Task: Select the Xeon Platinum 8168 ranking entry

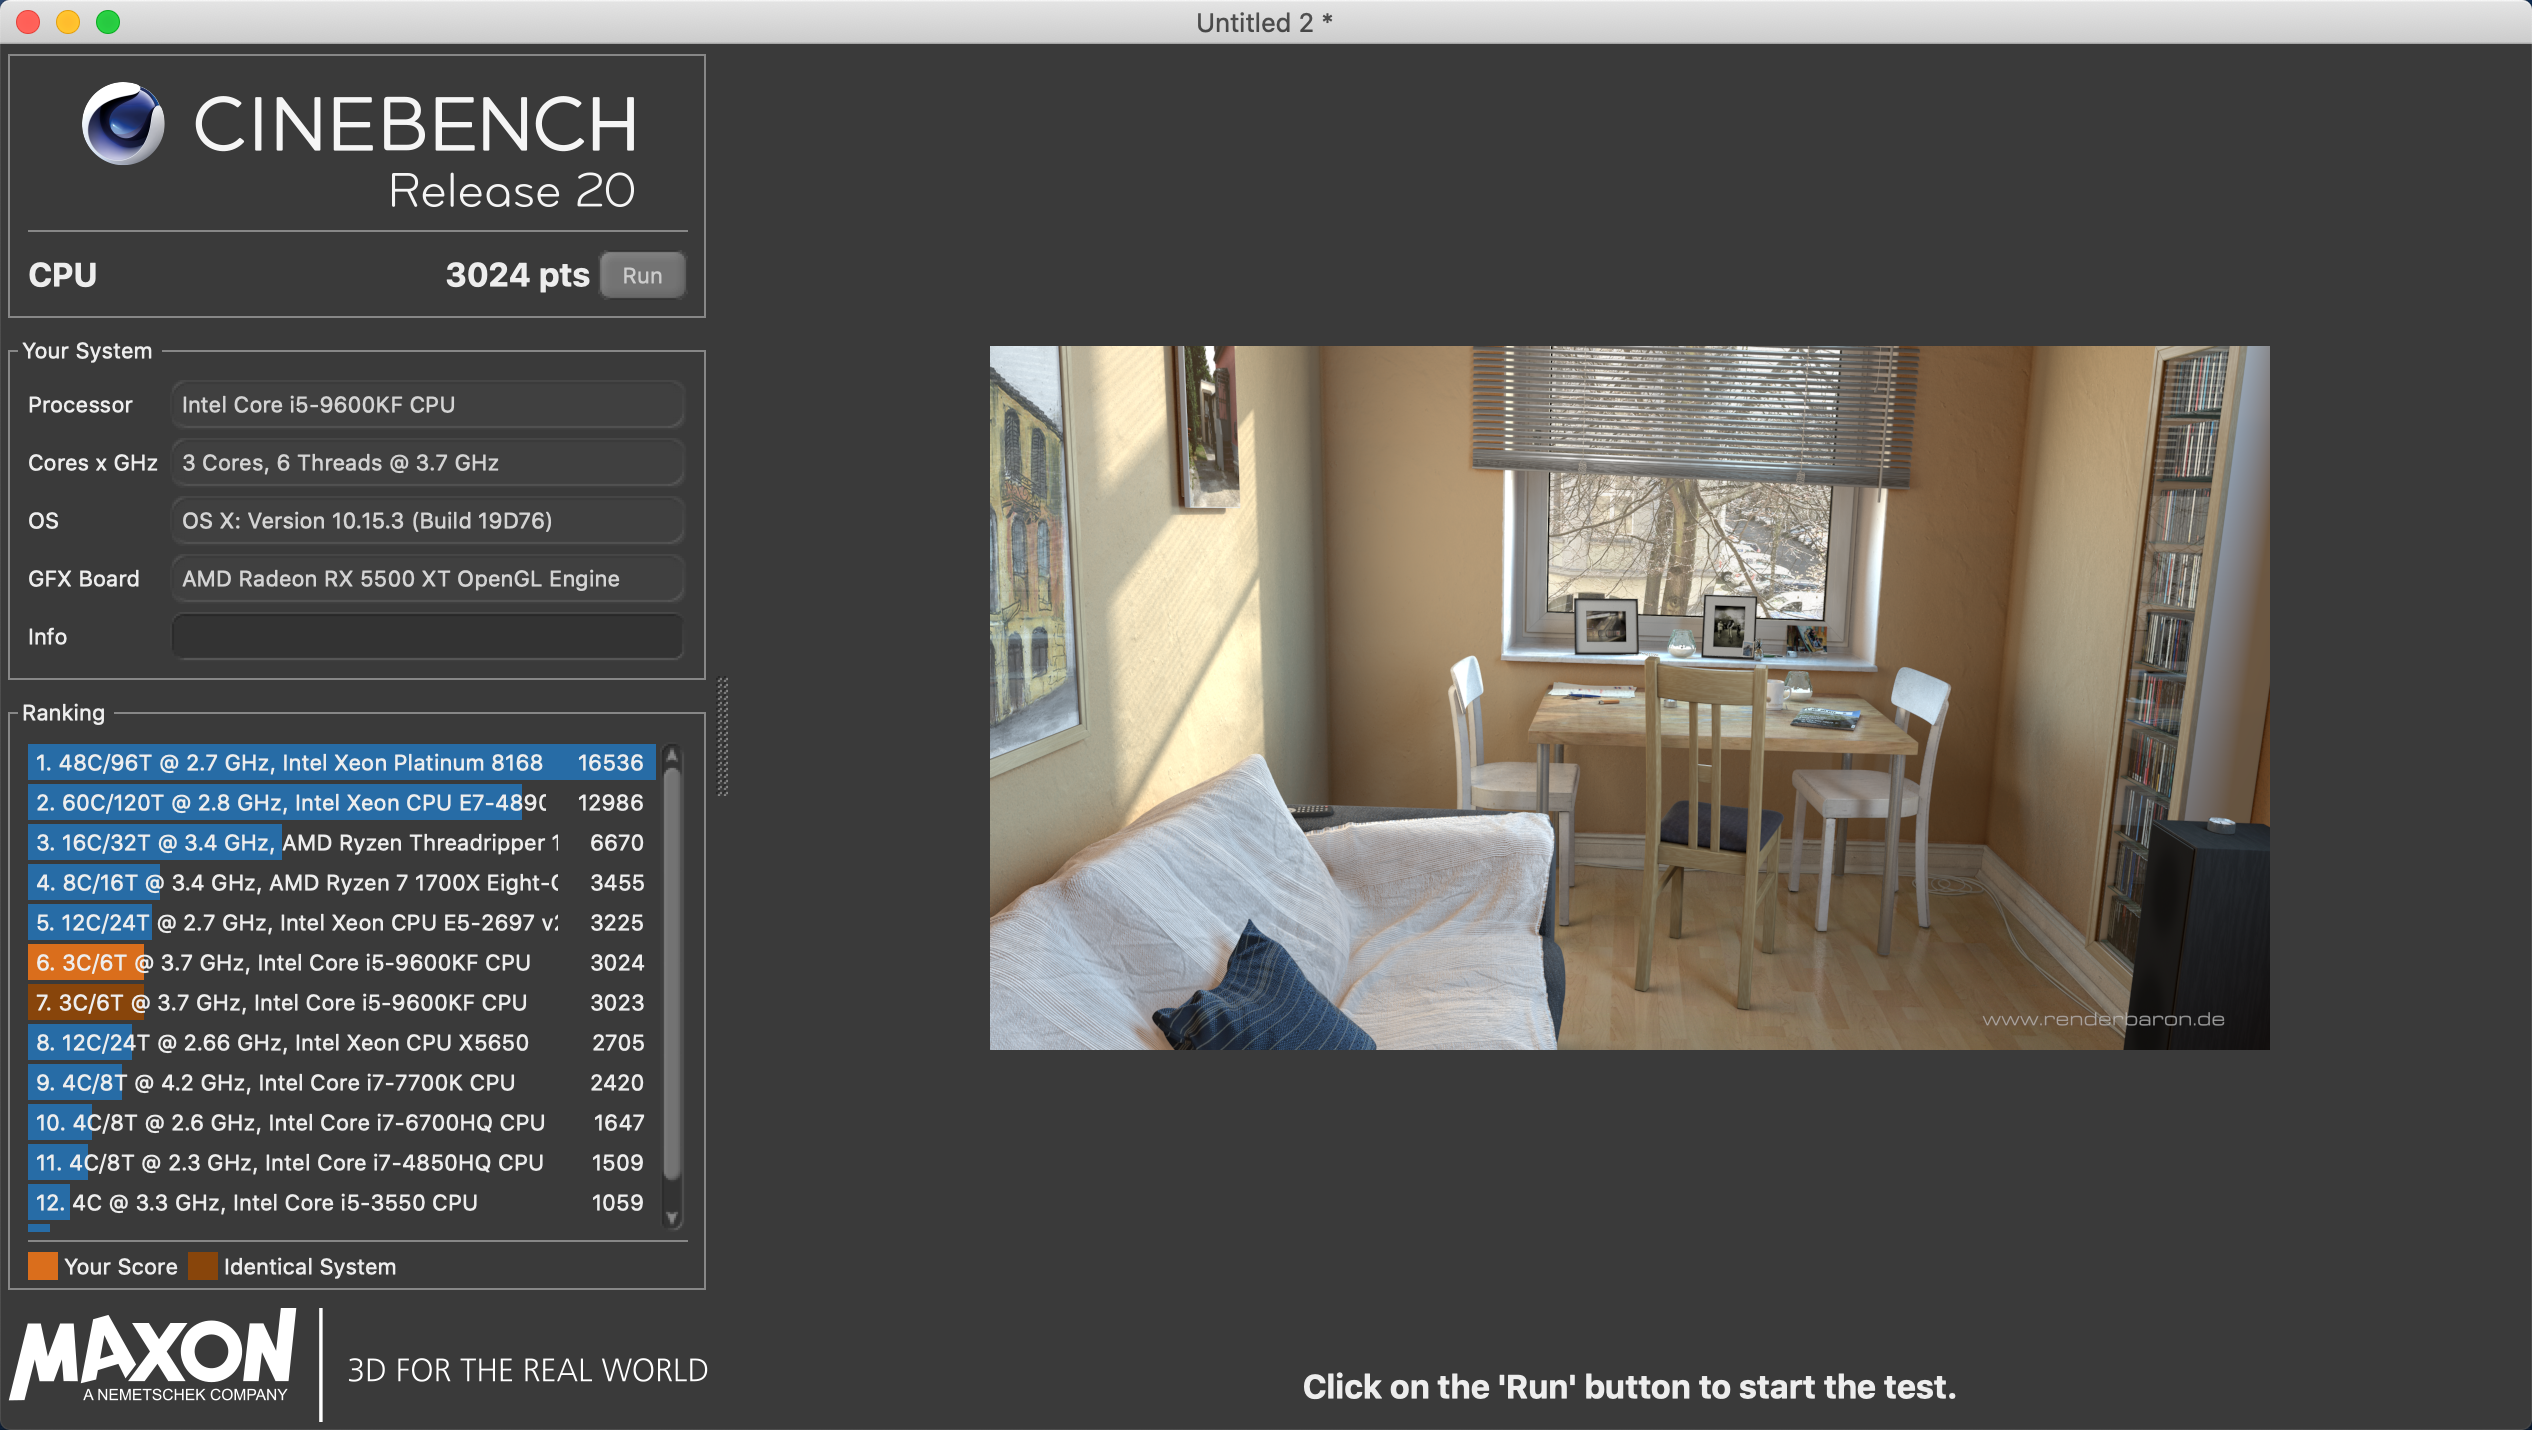Action: pos(340,763)
